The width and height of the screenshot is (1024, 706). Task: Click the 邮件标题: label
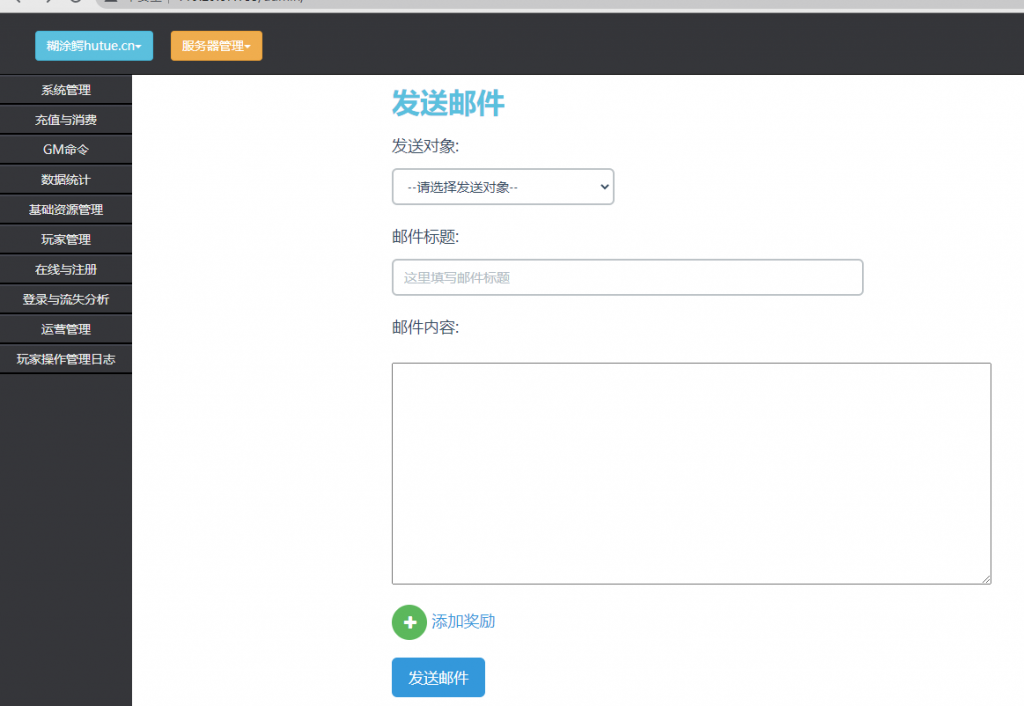click(x=425, y=236)
